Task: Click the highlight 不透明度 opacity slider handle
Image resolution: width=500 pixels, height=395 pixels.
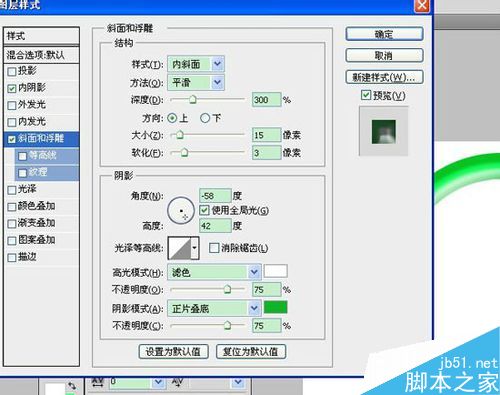Action: pos(227,289)
